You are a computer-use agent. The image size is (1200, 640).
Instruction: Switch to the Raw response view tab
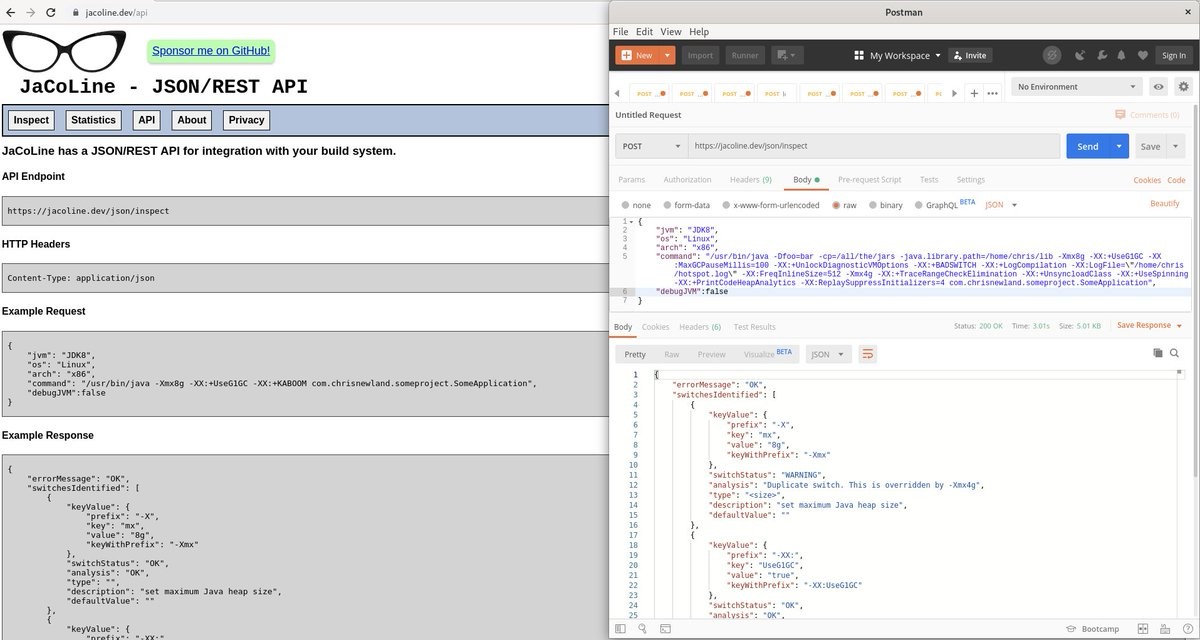[671, 354]
